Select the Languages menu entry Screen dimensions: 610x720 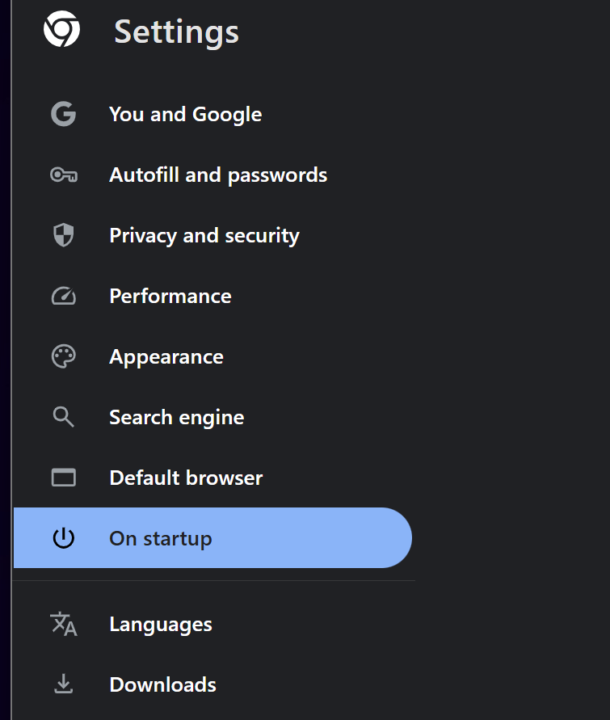point(160,625)
